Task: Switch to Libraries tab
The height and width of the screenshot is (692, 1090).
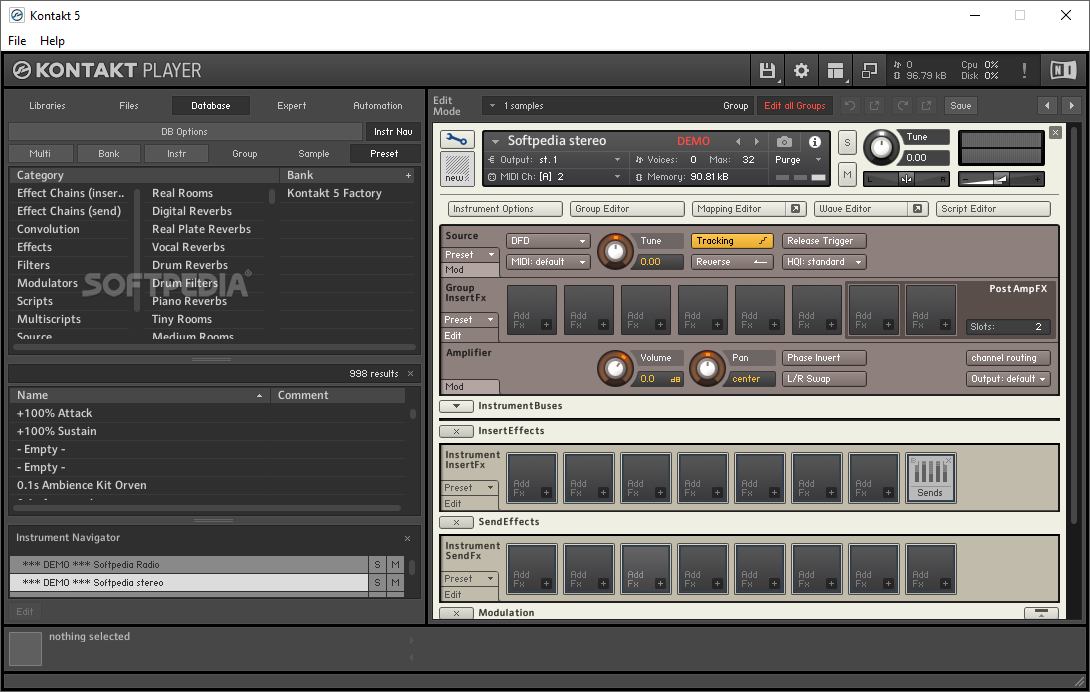Action: pos(47,106)
